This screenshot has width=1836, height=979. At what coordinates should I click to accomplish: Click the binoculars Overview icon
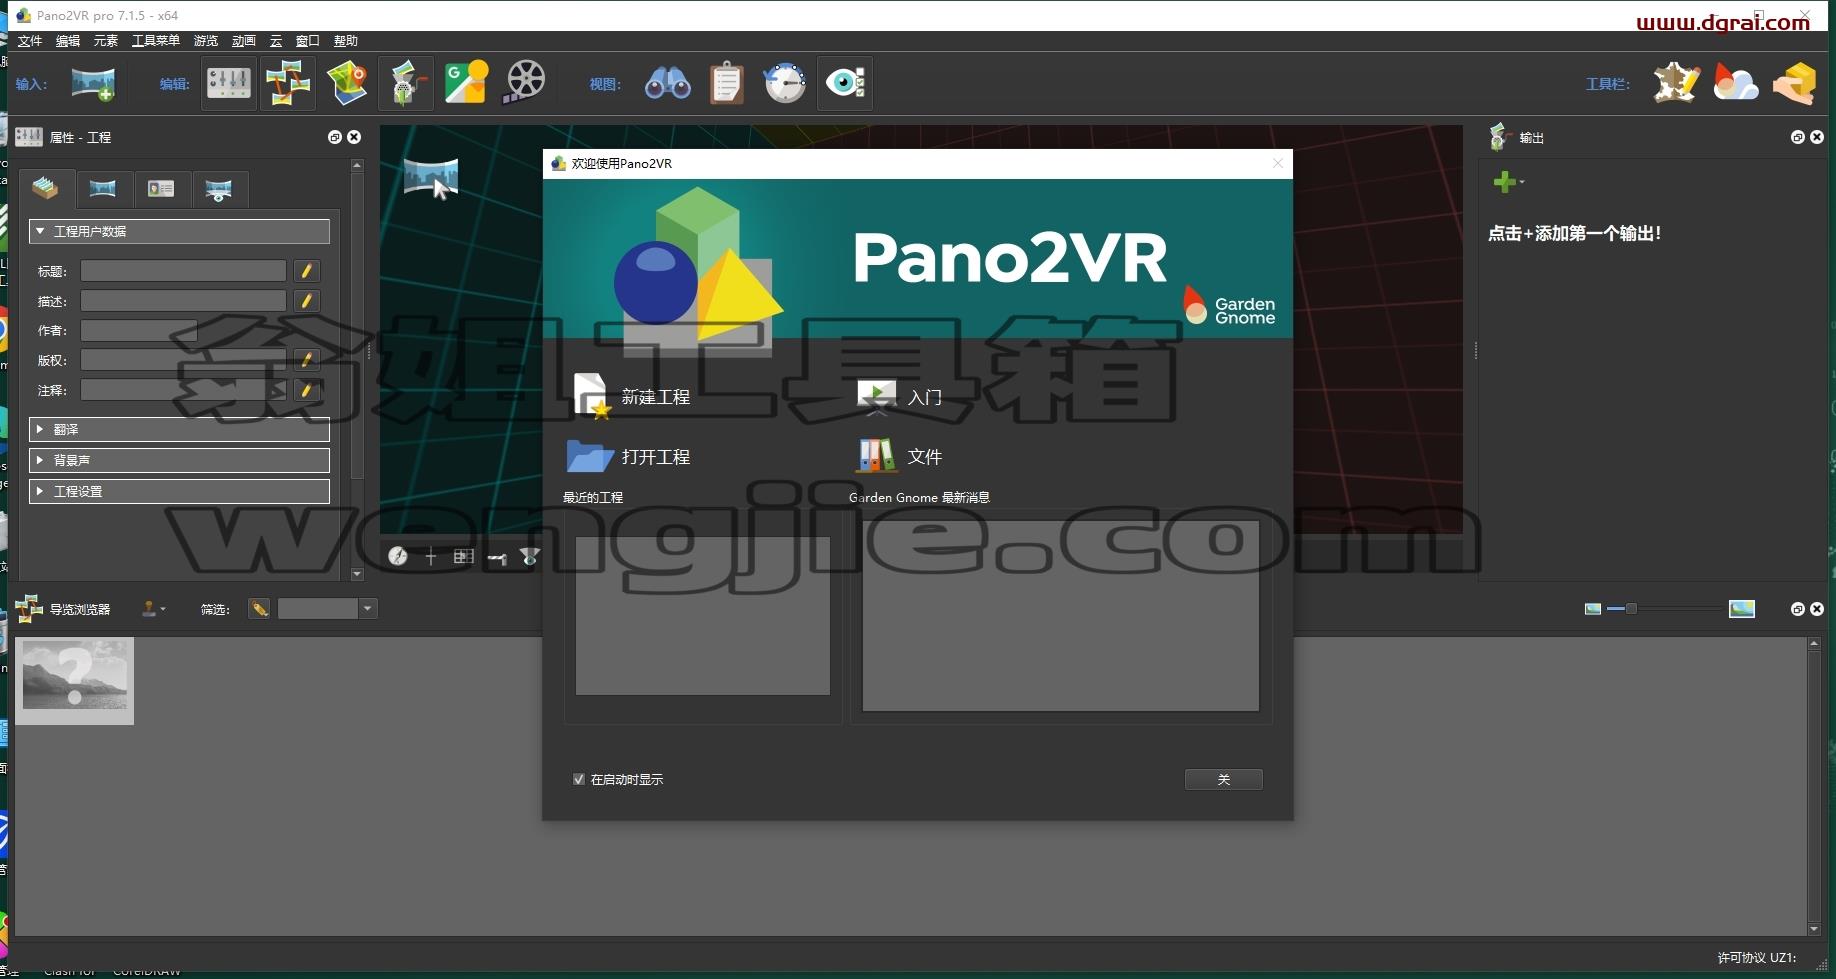tap(667, 83)
